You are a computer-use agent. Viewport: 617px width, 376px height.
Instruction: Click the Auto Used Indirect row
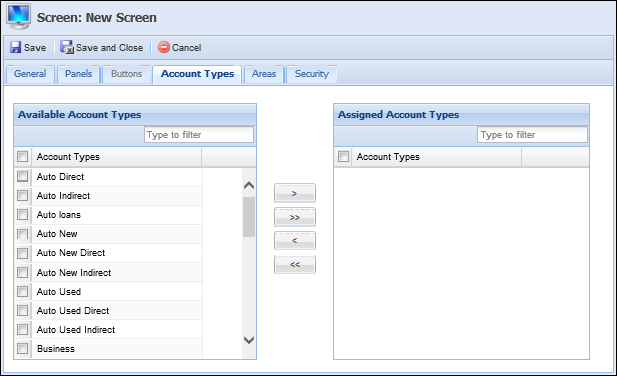108,330
